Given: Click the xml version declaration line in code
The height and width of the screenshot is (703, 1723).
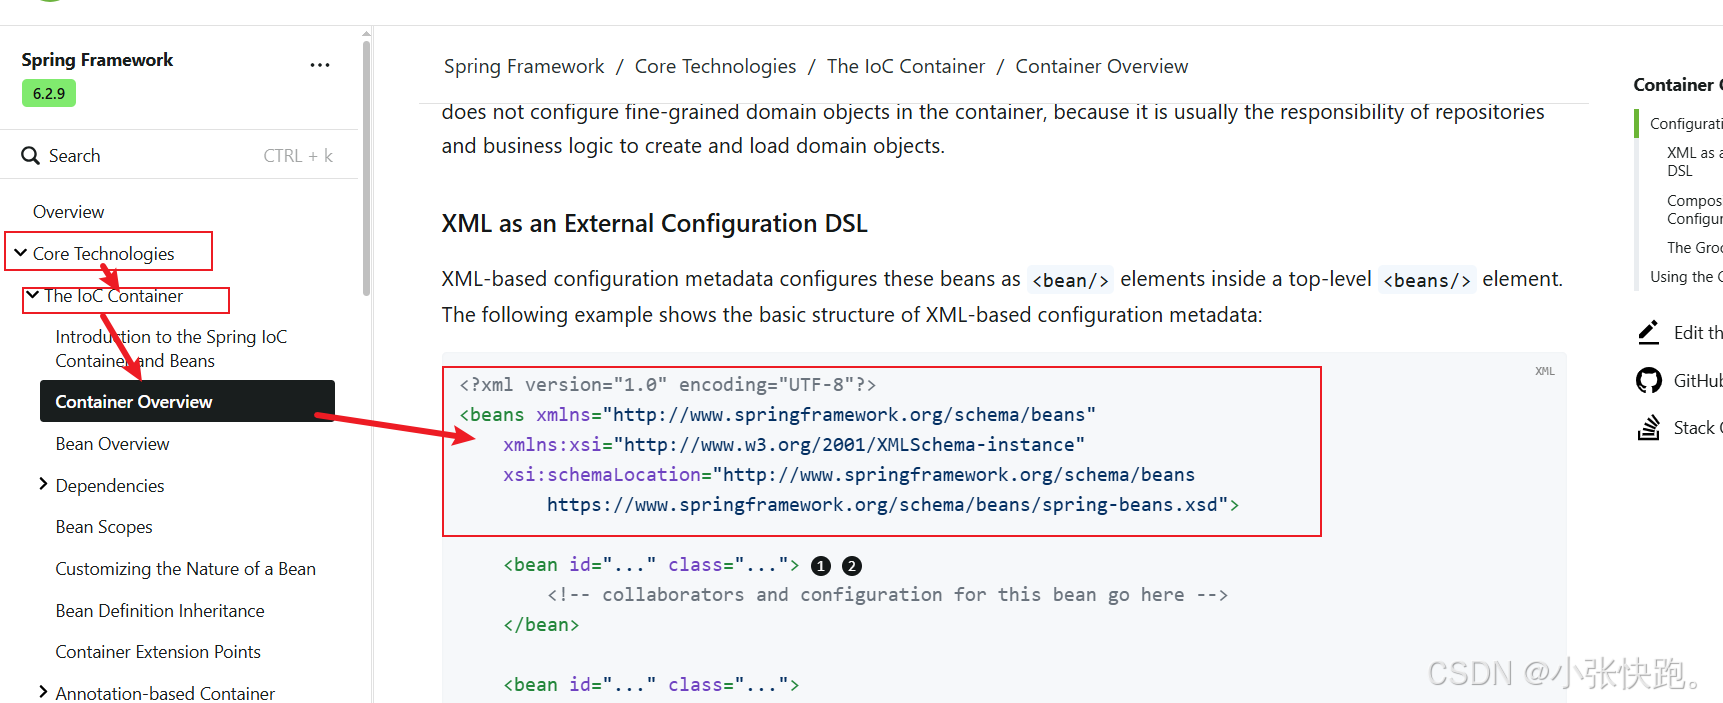Looking at the screenshot, I should [668, 385].
